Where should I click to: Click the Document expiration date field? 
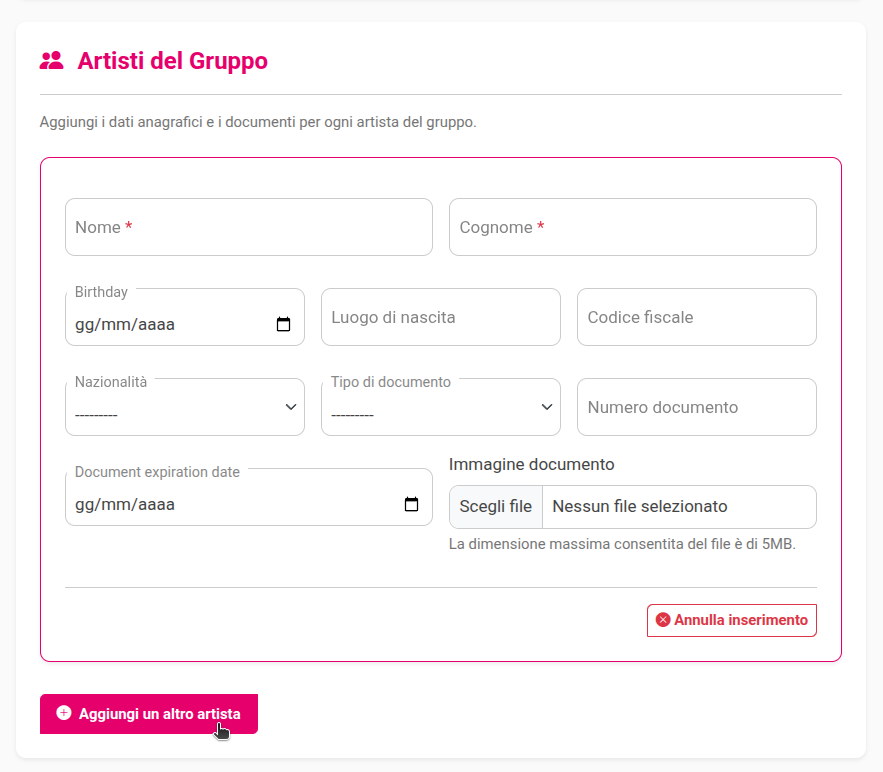(x=249, y=497)
